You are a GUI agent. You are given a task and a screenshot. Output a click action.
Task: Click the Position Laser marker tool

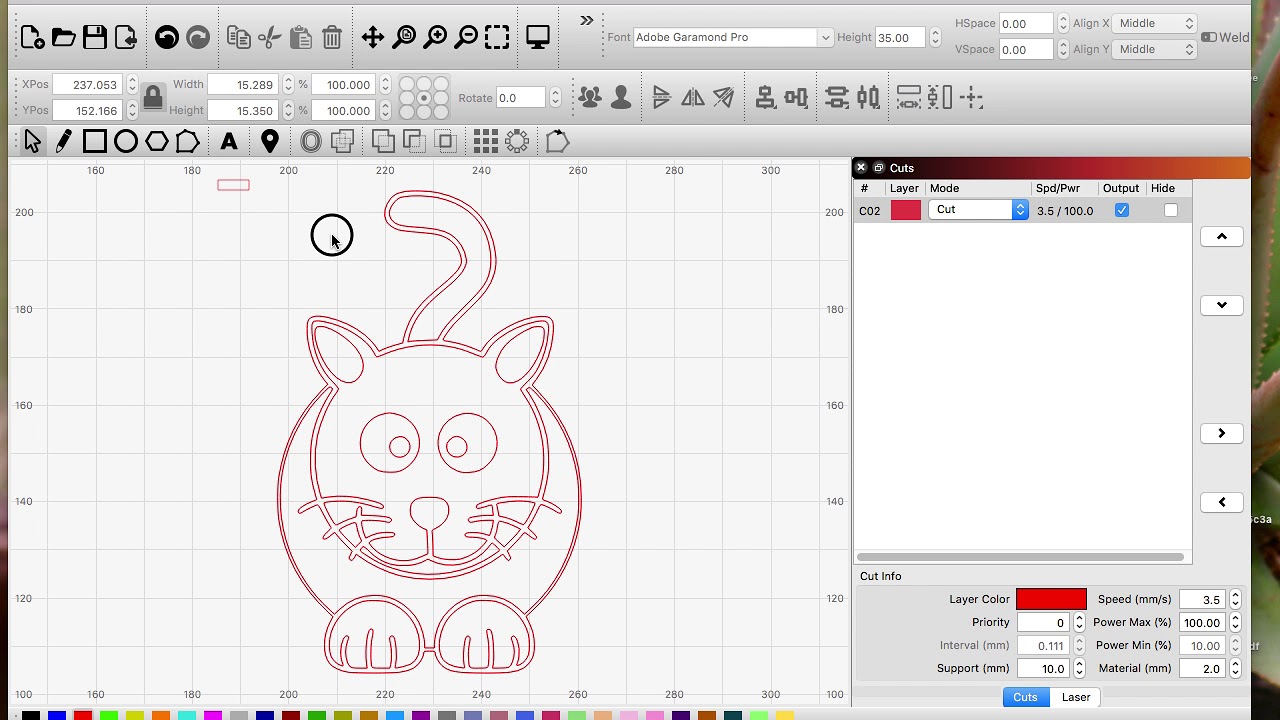pyautogui.click(x=270, y=142)
